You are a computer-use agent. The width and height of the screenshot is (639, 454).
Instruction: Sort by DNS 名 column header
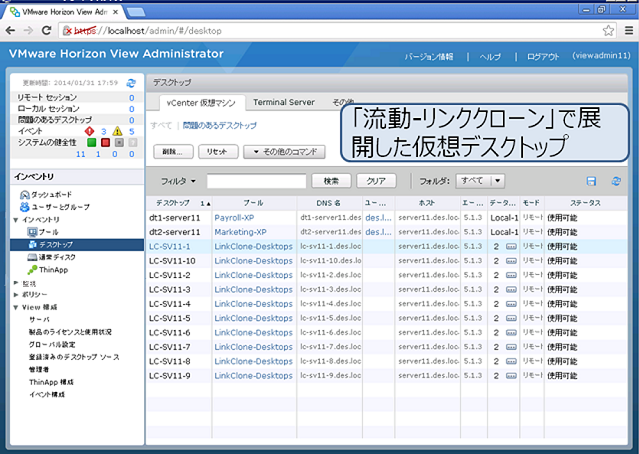tap(329, 203)
